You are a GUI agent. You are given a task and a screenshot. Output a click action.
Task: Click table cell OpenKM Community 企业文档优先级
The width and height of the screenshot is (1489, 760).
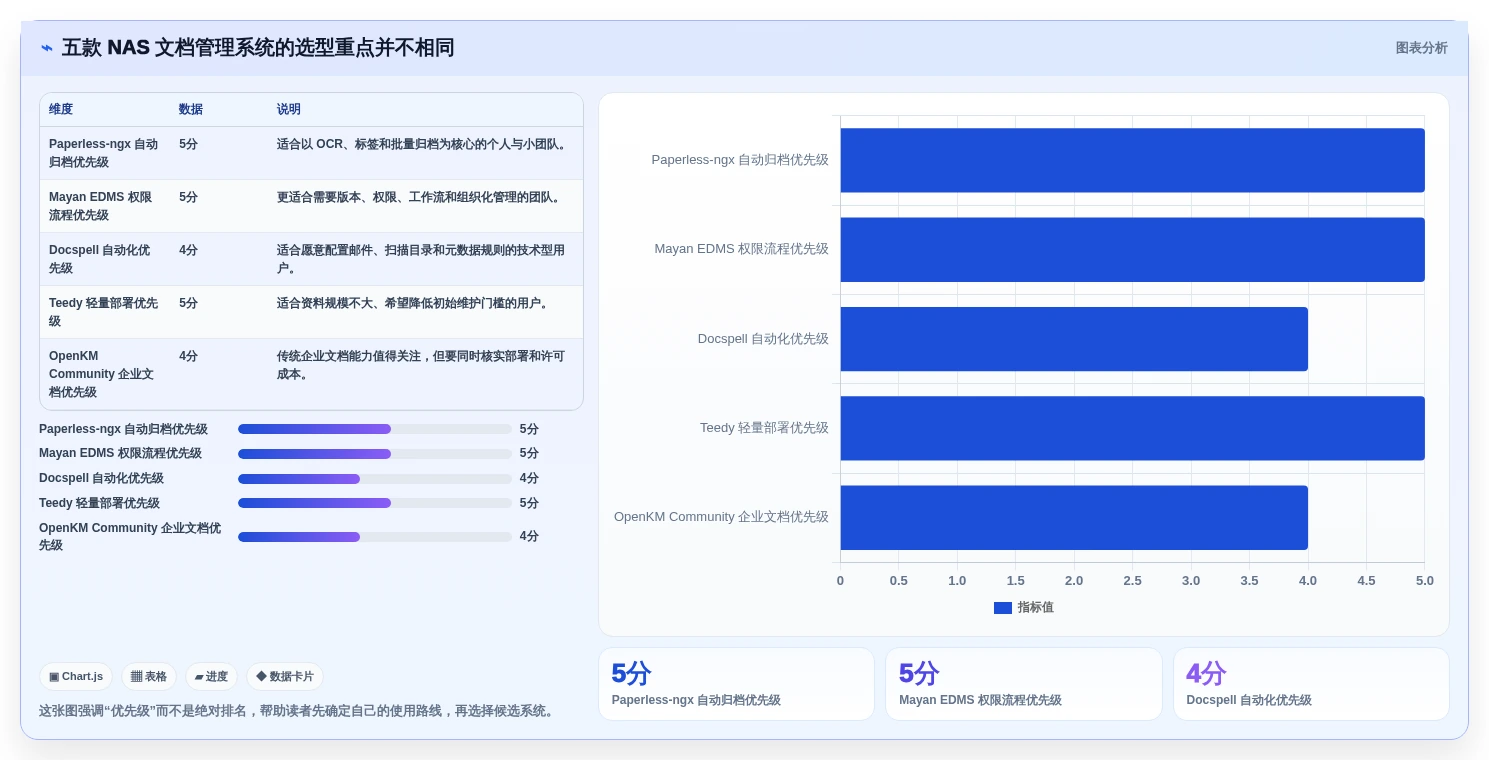tap(104, 374)
